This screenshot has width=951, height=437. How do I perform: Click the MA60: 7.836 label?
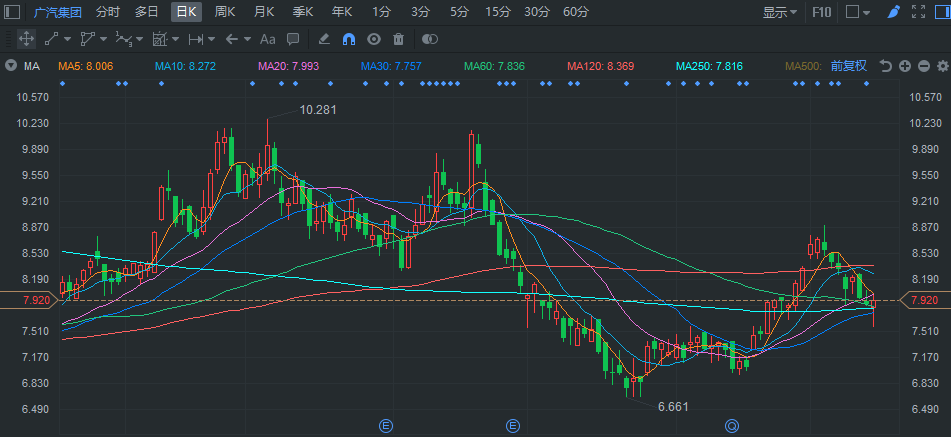pos(494,66)
